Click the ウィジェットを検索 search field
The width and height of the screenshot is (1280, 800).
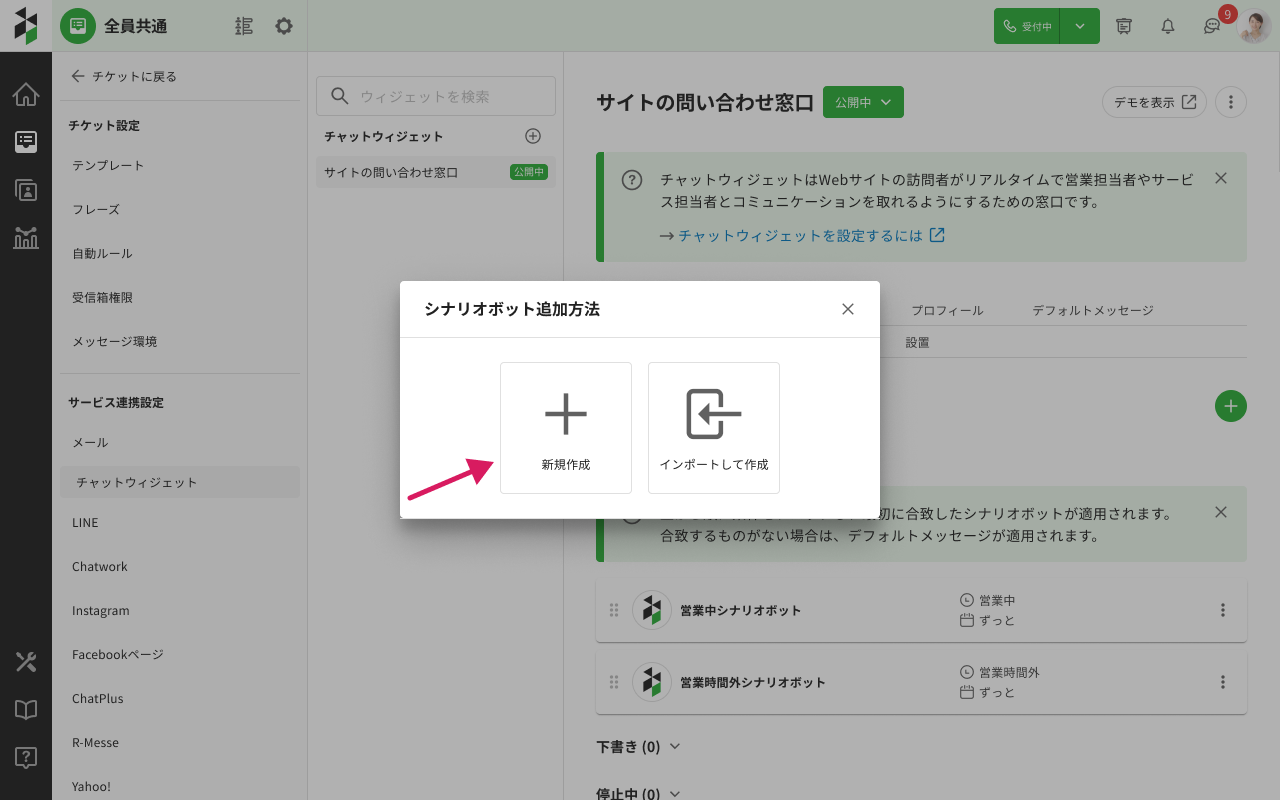pyautogui.click(x=436, y=96)
